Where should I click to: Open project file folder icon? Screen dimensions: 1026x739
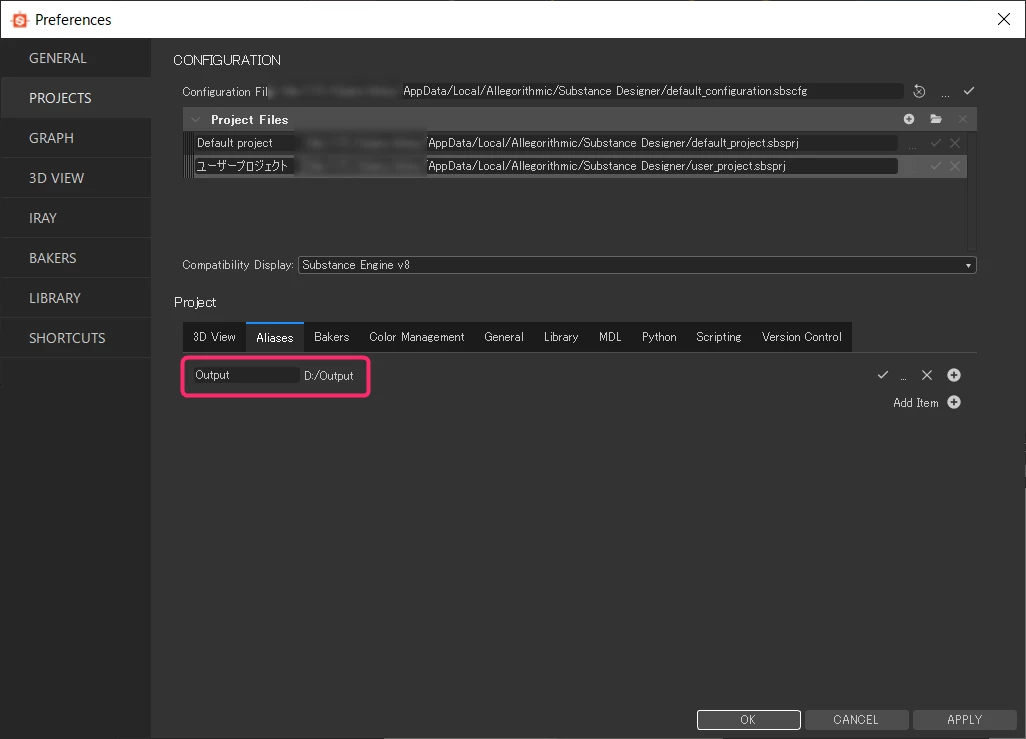click(936, 119)
